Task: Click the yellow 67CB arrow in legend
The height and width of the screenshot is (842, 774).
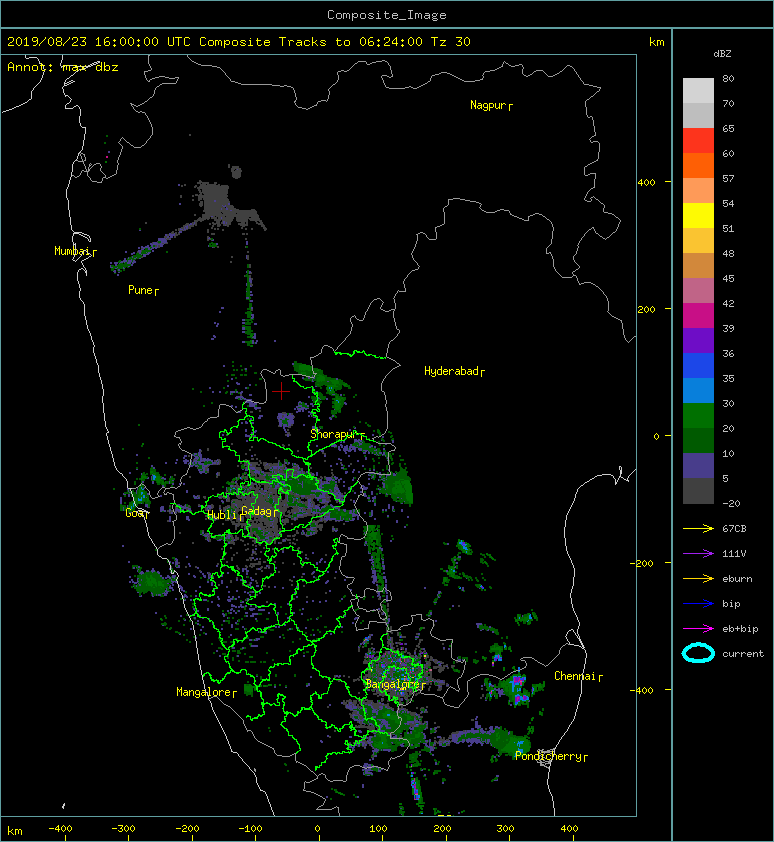Action: click(698, 529)
